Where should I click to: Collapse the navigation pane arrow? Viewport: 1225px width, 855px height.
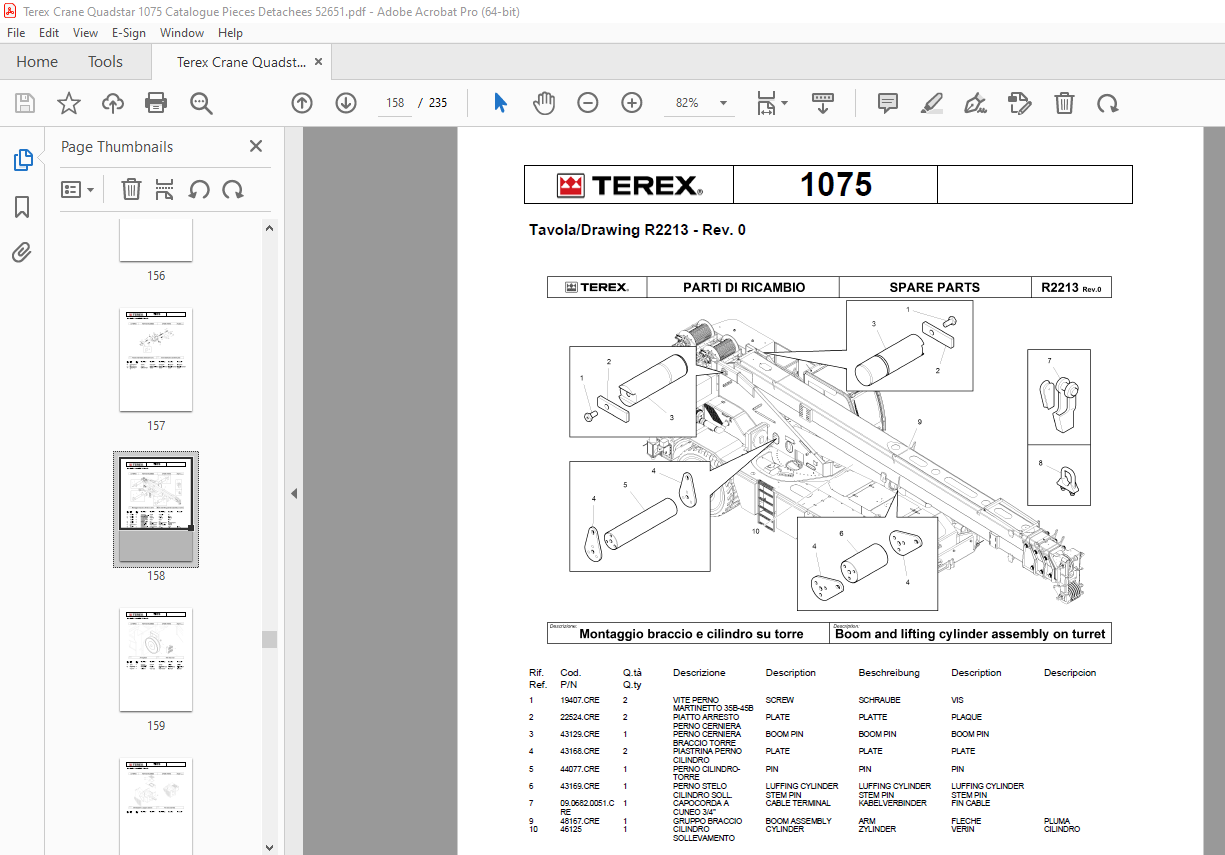[294, 493]
